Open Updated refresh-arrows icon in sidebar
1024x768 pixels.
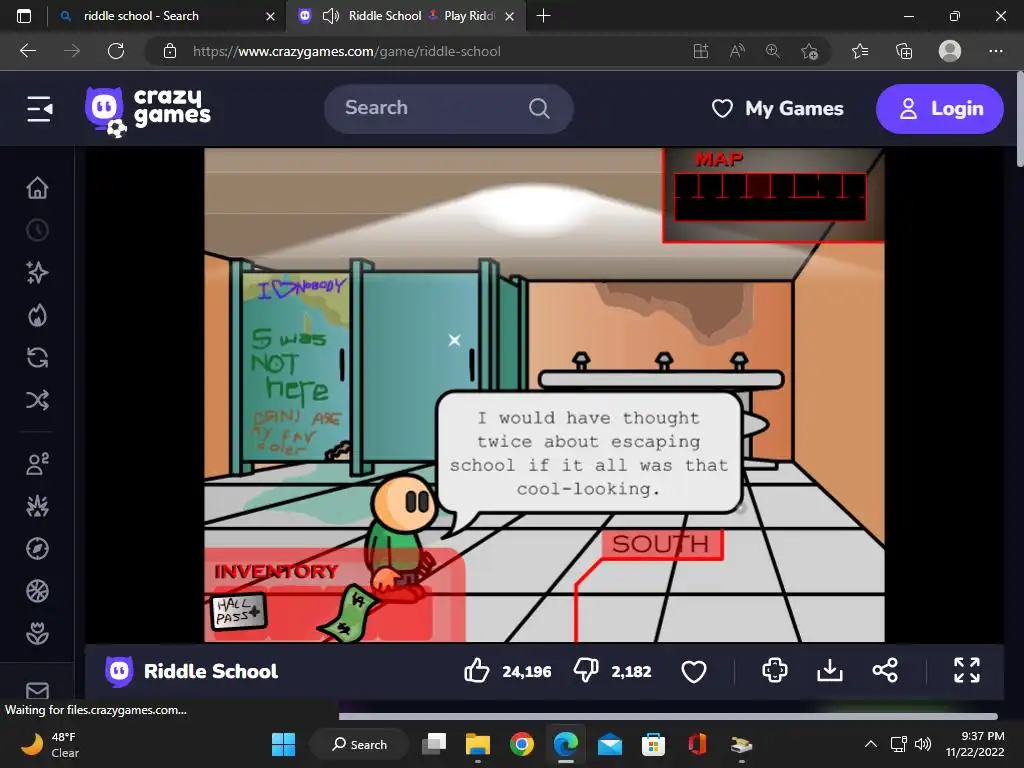click(x=37, y=358)
